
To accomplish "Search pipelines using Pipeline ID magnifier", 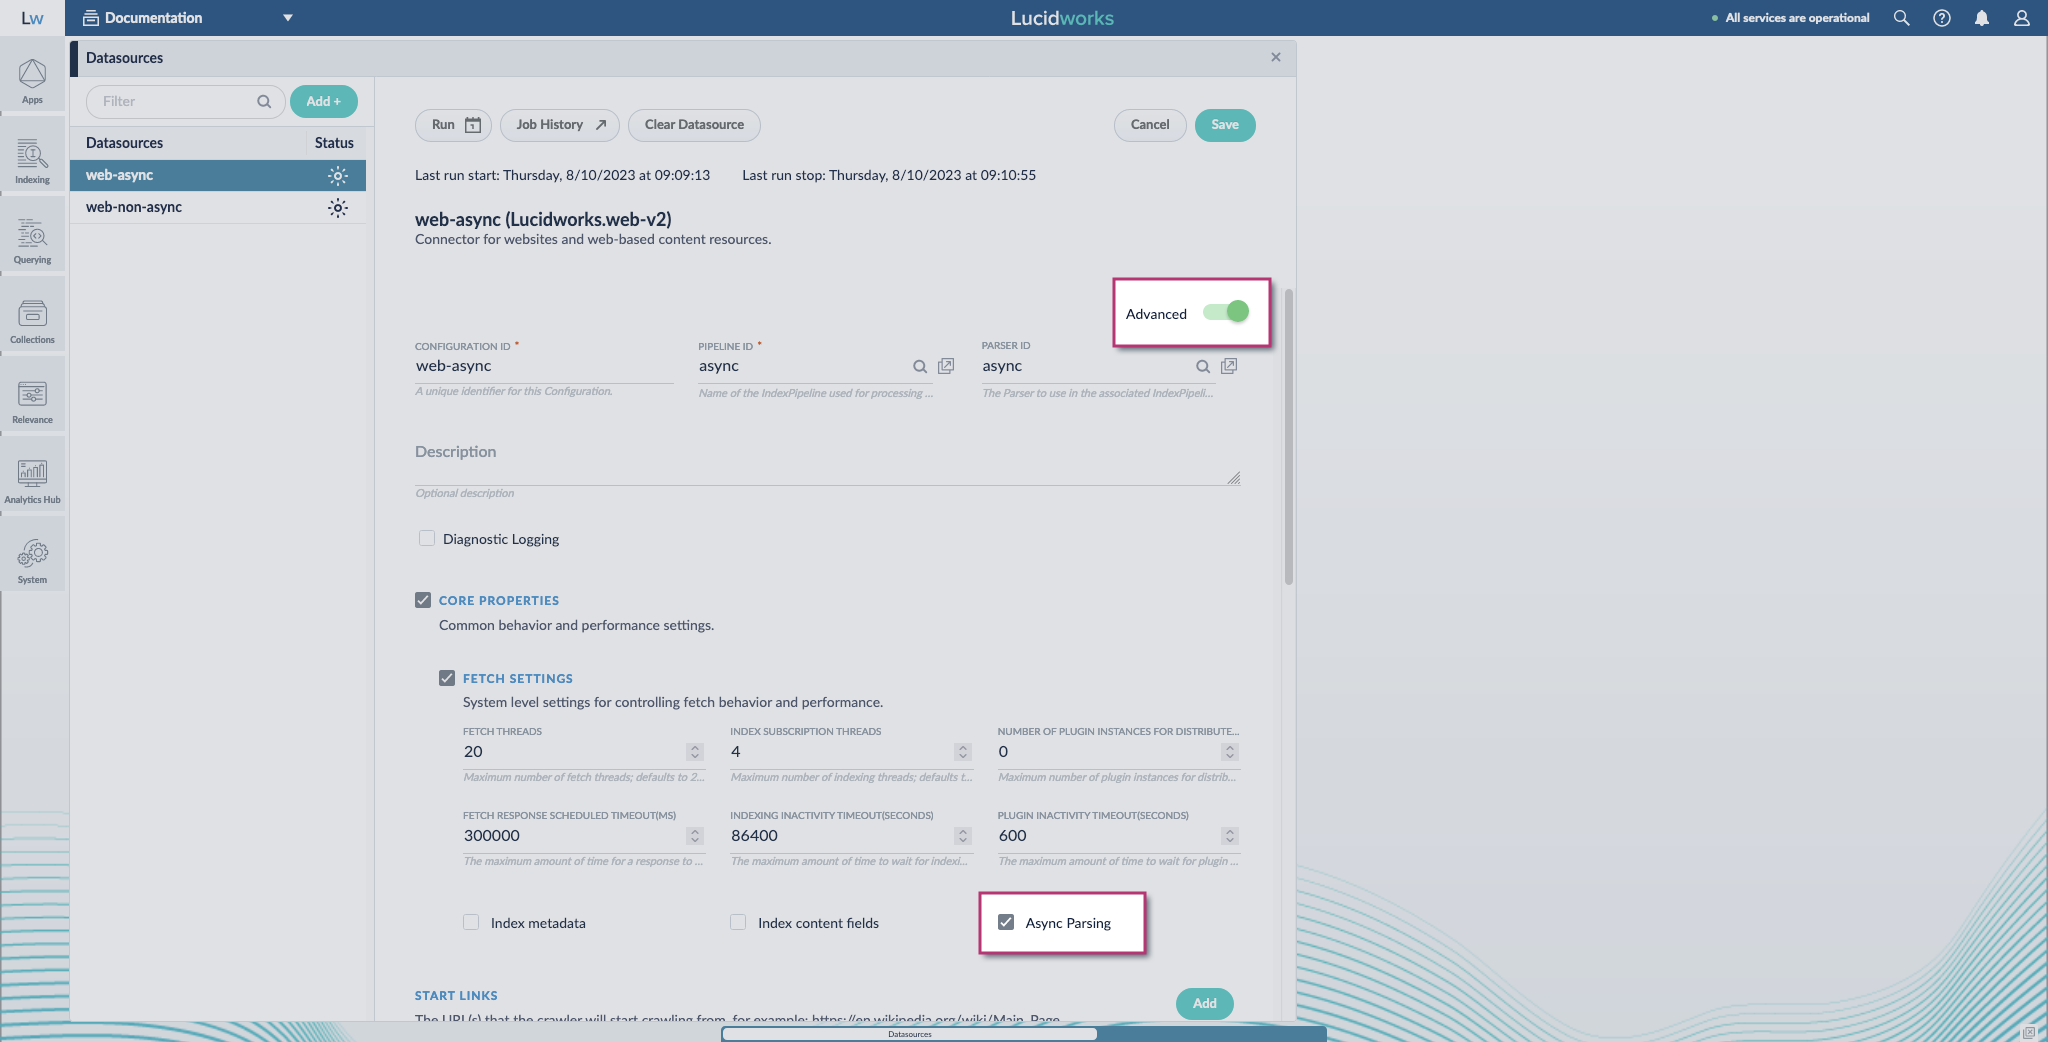I will tap(920, 367).
